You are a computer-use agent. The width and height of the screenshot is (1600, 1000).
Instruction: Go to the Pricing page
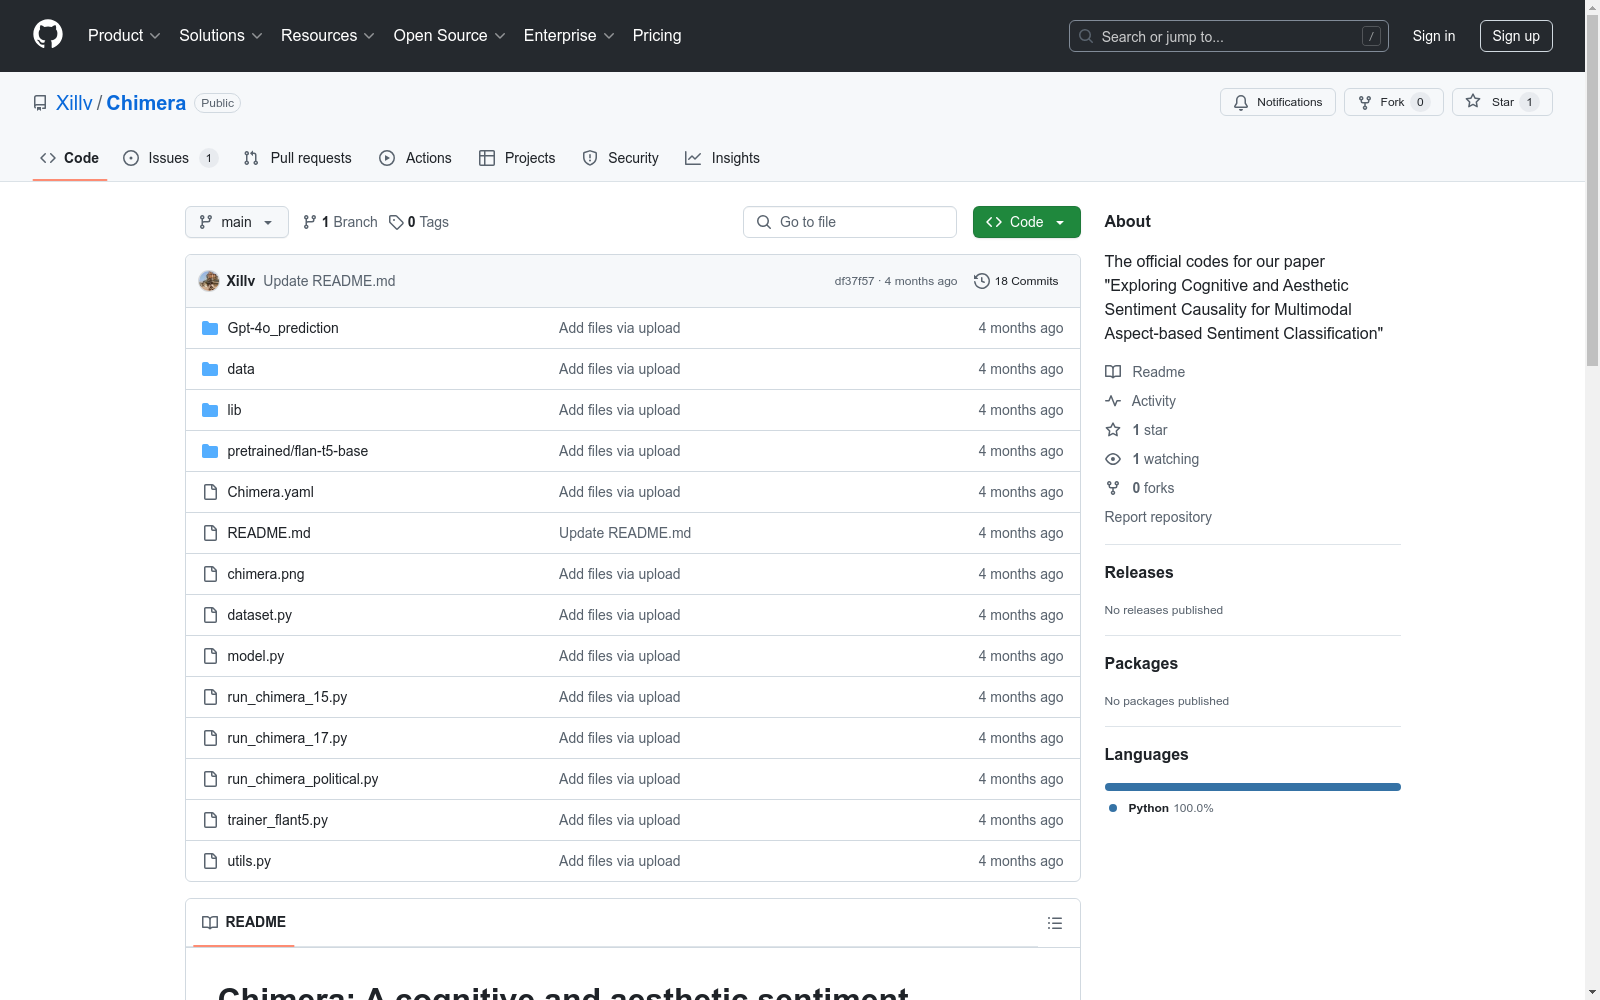tap(657, 35)
